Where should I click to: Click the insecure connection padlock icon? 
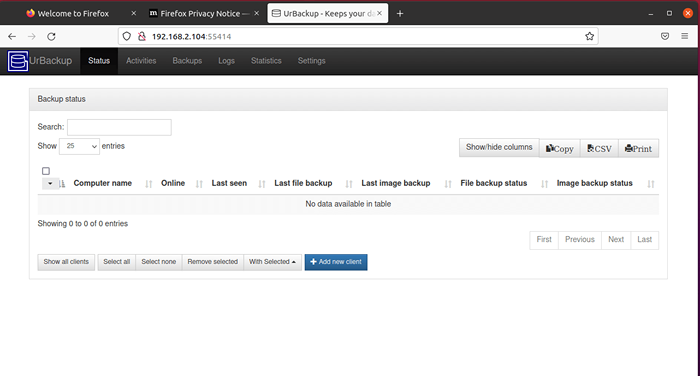[142, 37]
